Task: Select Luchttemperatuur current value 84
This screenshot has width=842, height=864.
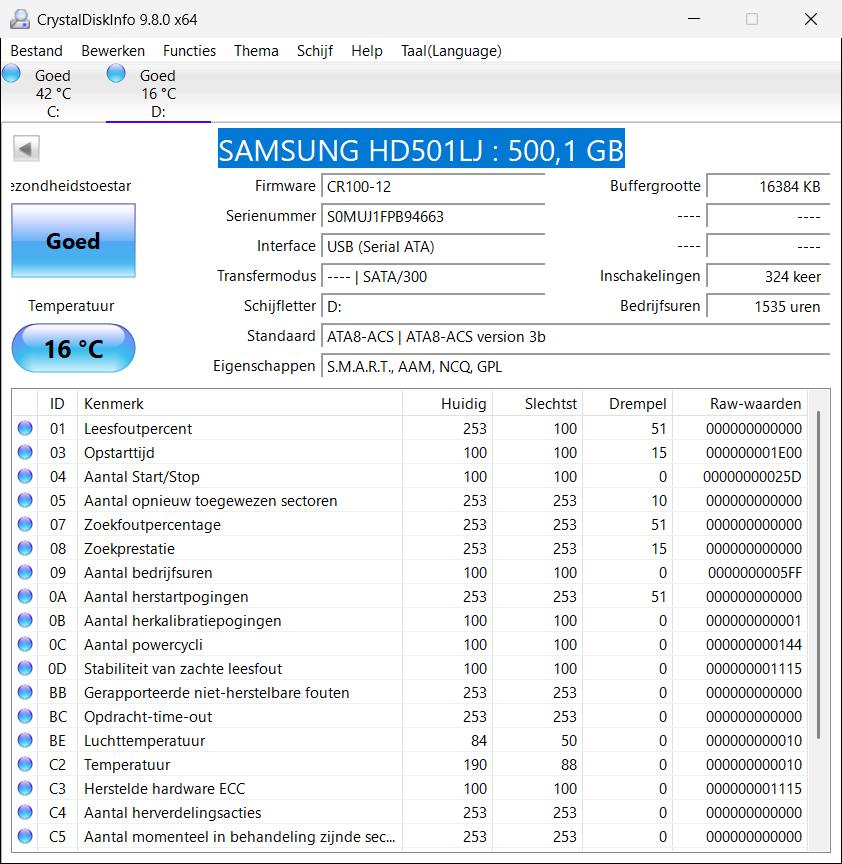Action: pyautogui.click(x=479, y=741)
